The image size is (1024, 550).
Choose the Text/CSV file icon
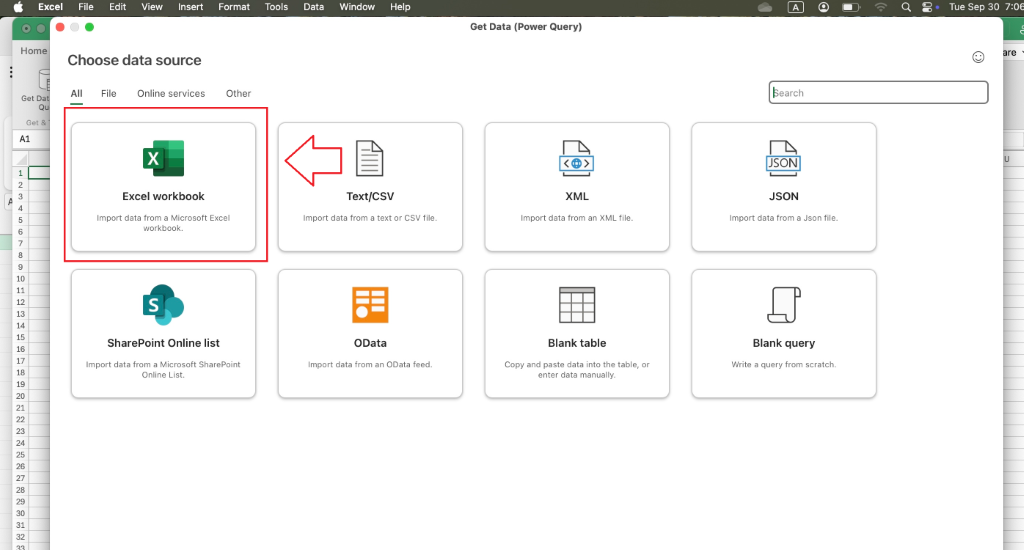(x=370, y=158)
